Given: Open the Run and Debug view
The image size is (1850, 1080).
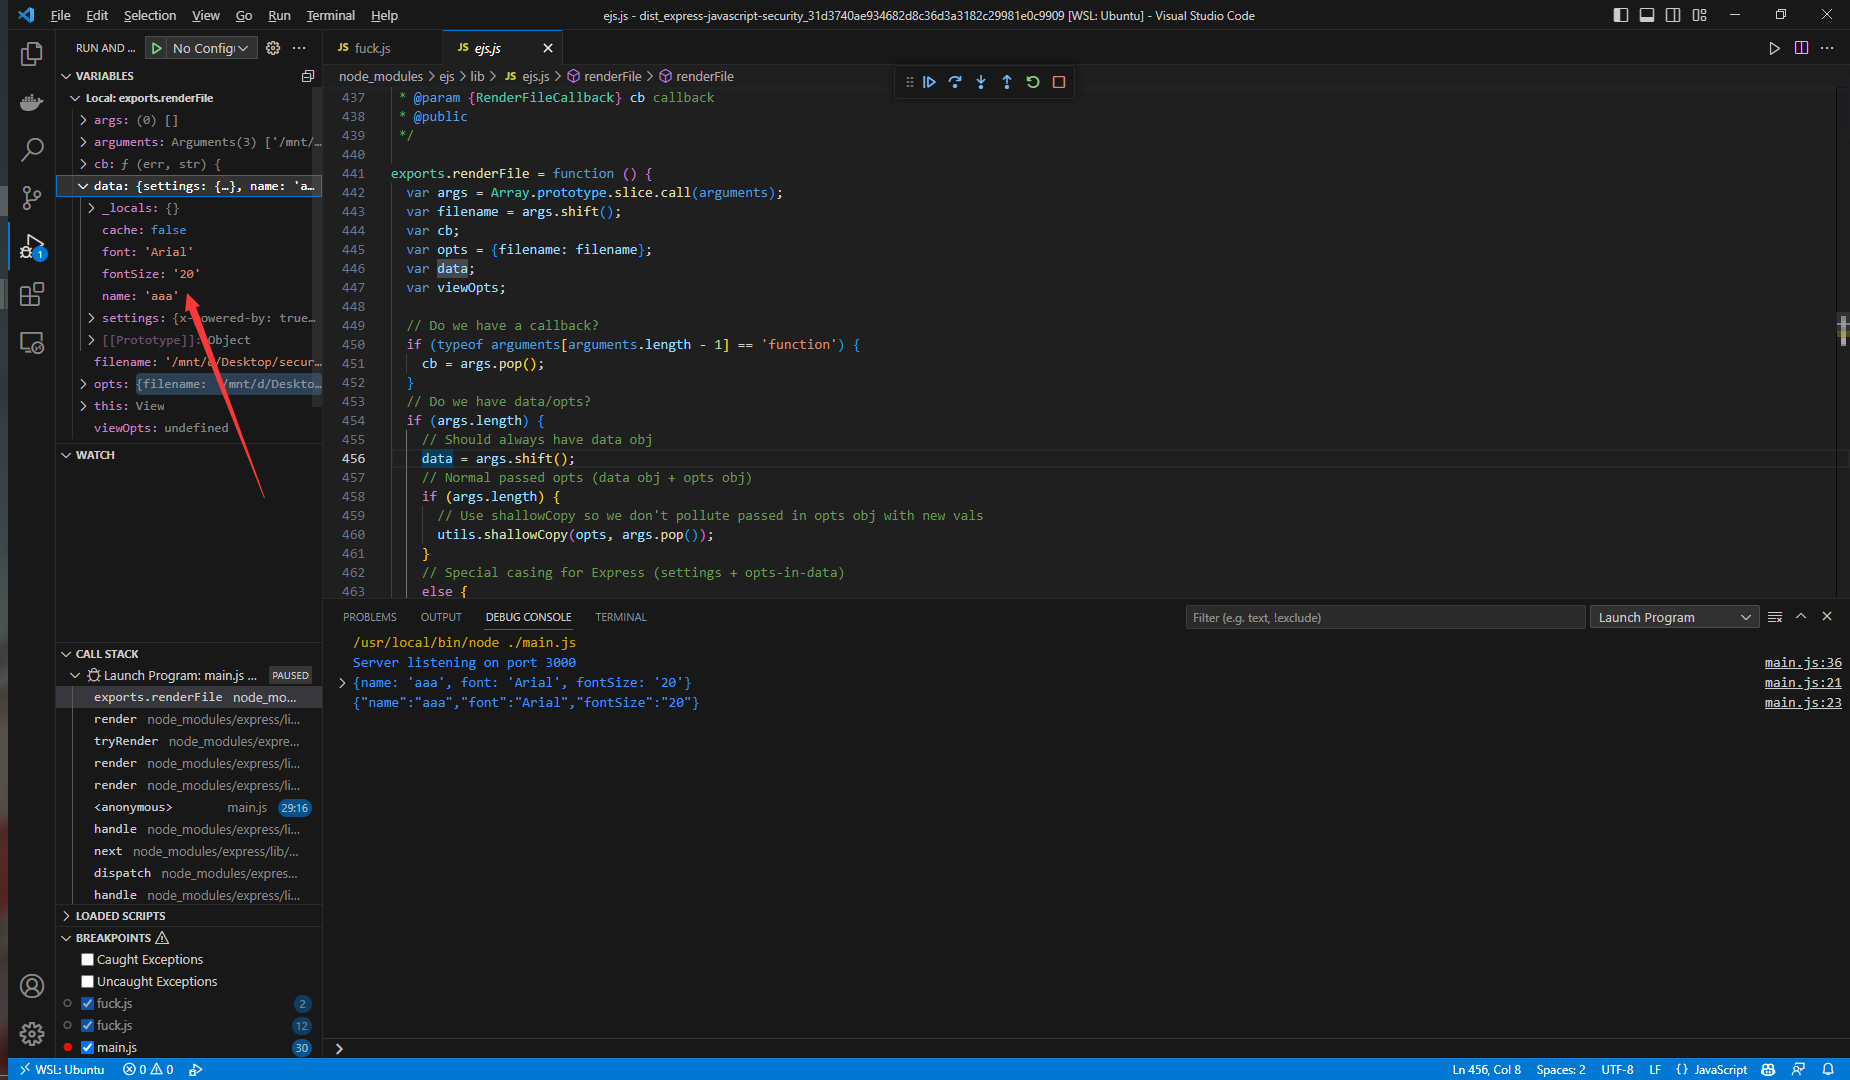Looking at the screenshot, I should [32, 246].
